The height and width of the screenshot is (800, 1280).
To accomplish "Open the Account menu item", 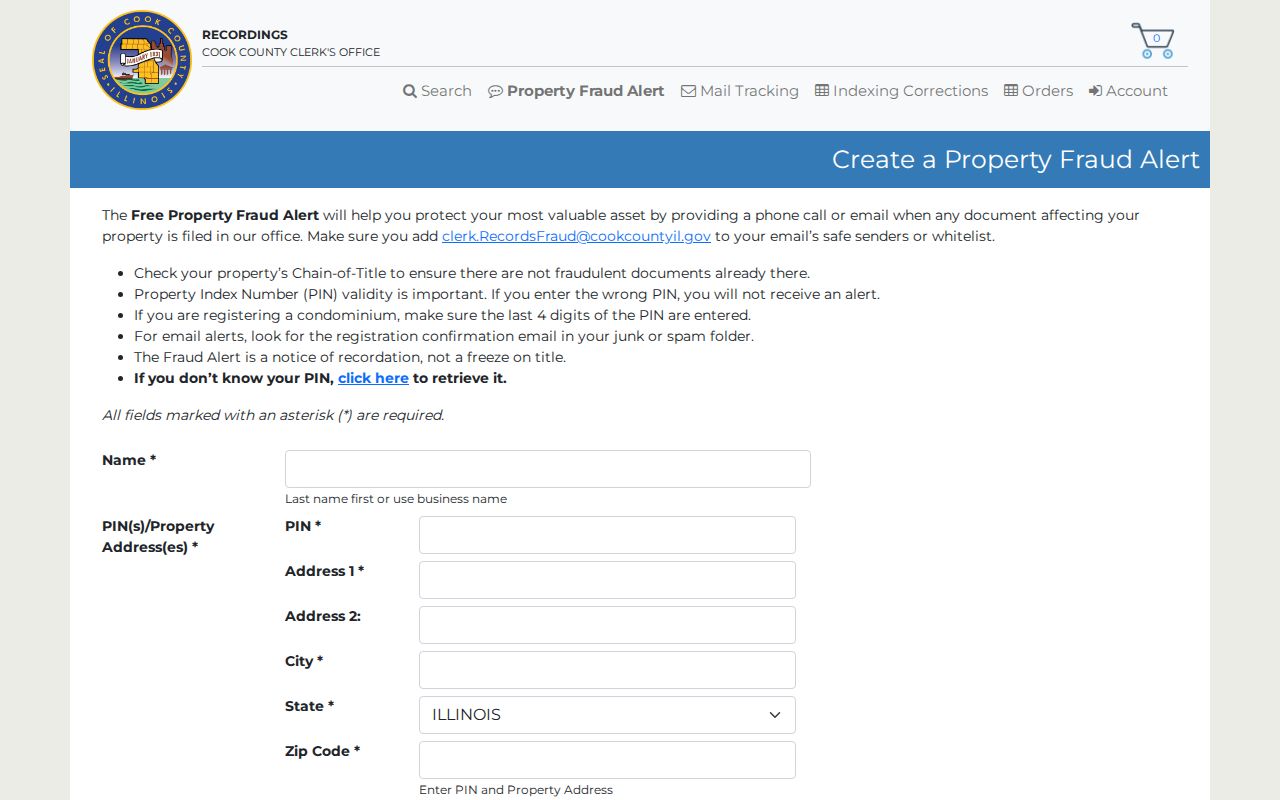I will [1128, 91].
